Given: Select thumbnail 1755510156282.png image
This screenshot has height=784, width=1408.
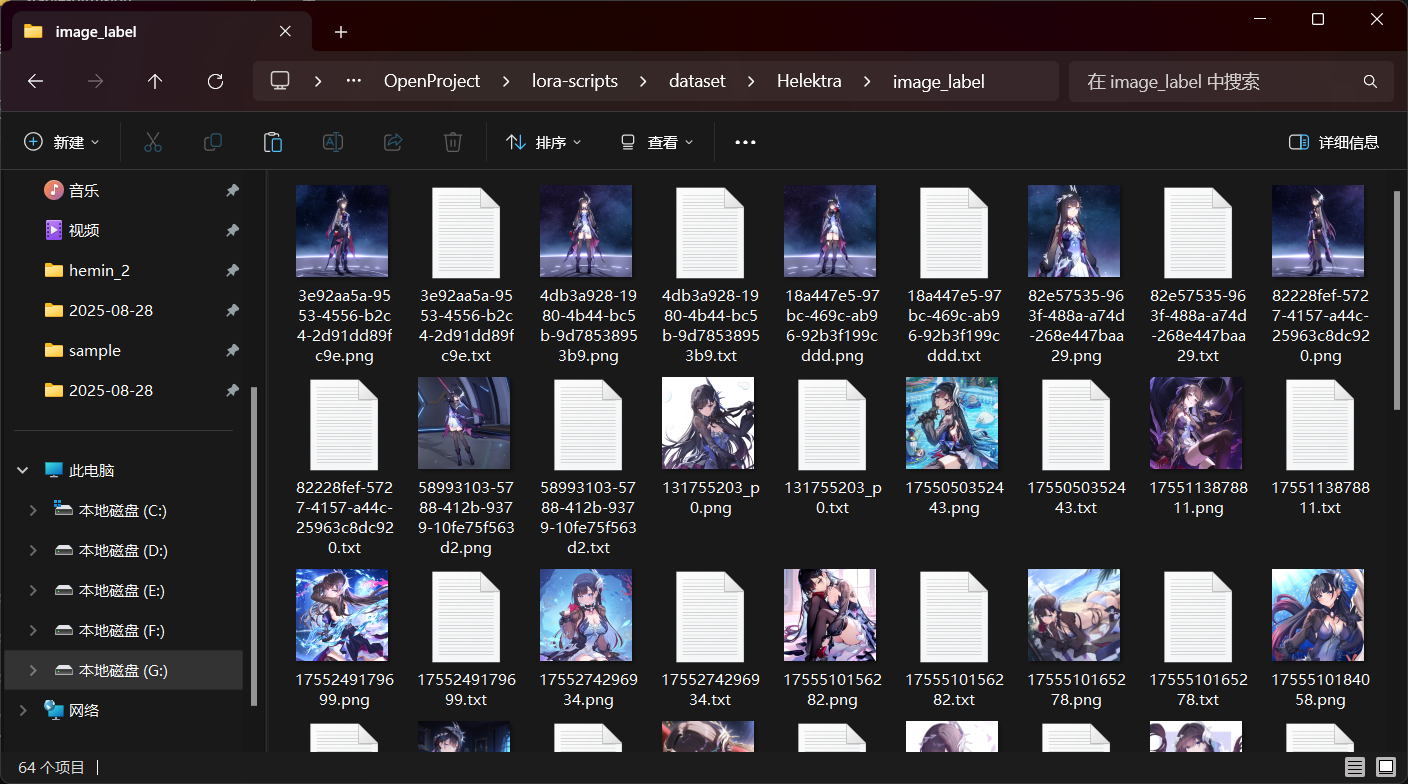Looking at the screenshot, I should pyautogui.click(x=830, y=615).
